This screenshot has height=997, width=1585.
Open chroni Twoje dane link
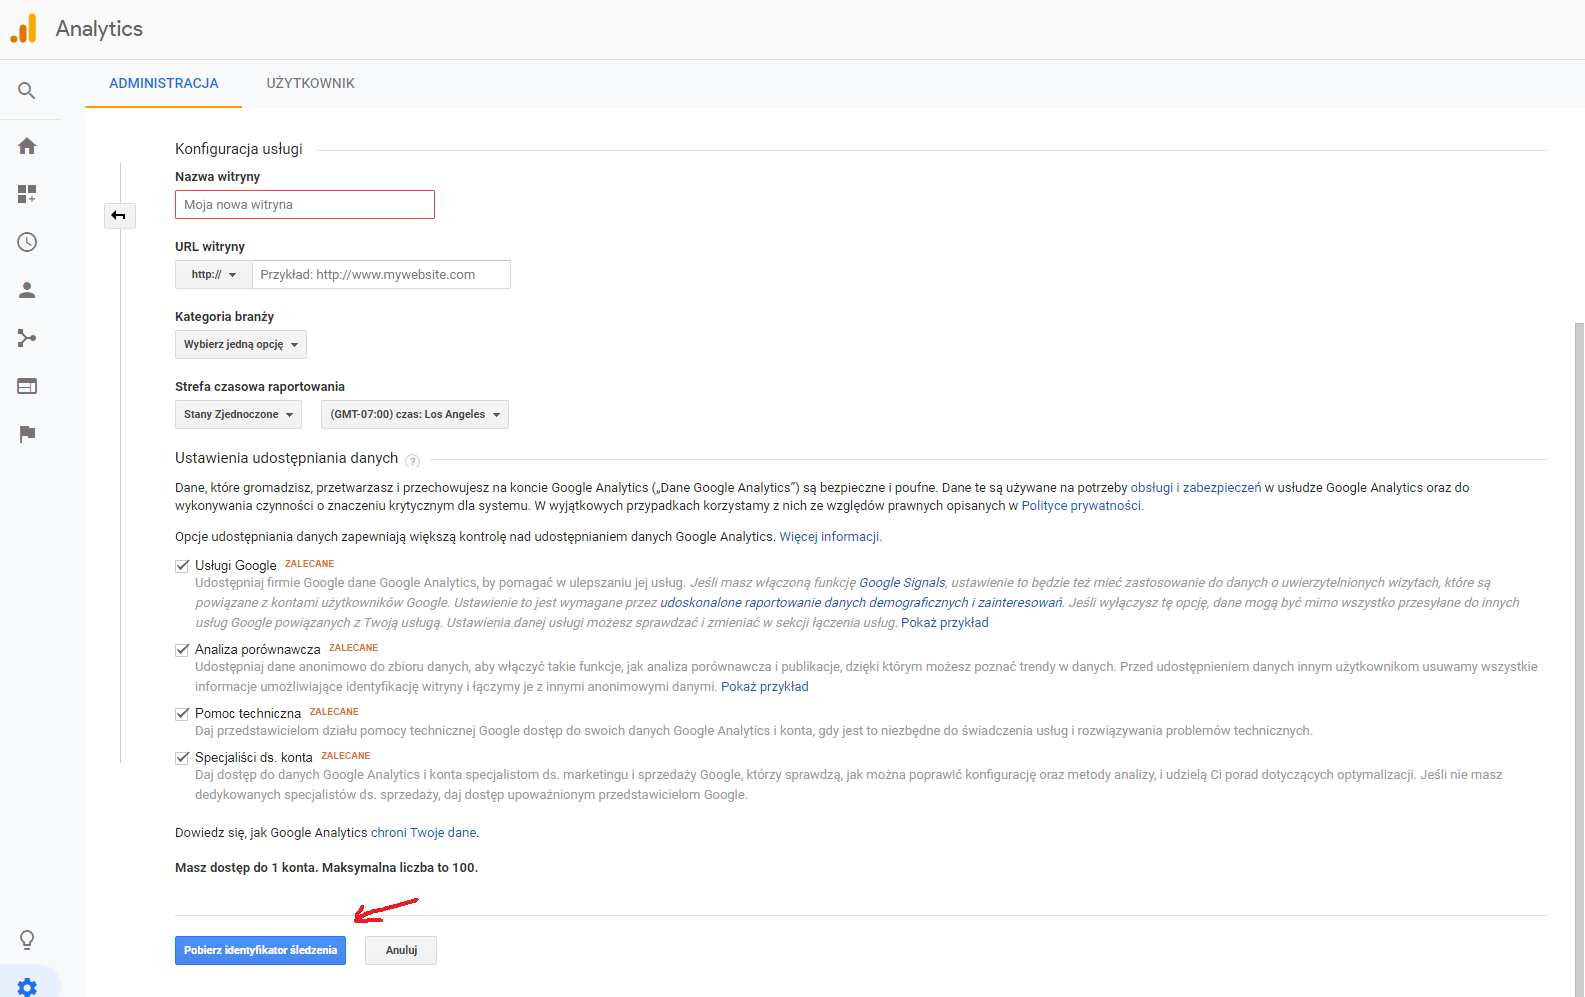point(424,833)
